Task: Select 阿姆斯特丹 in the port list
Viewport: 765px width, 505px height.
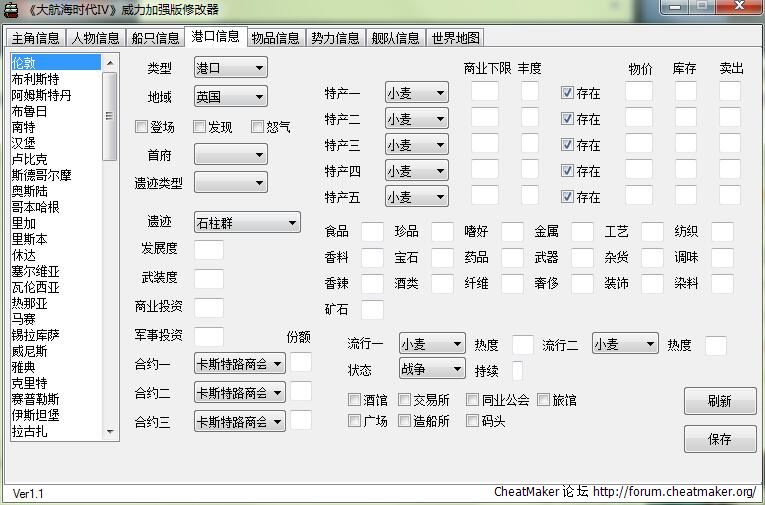Action: tap(42, 95)
